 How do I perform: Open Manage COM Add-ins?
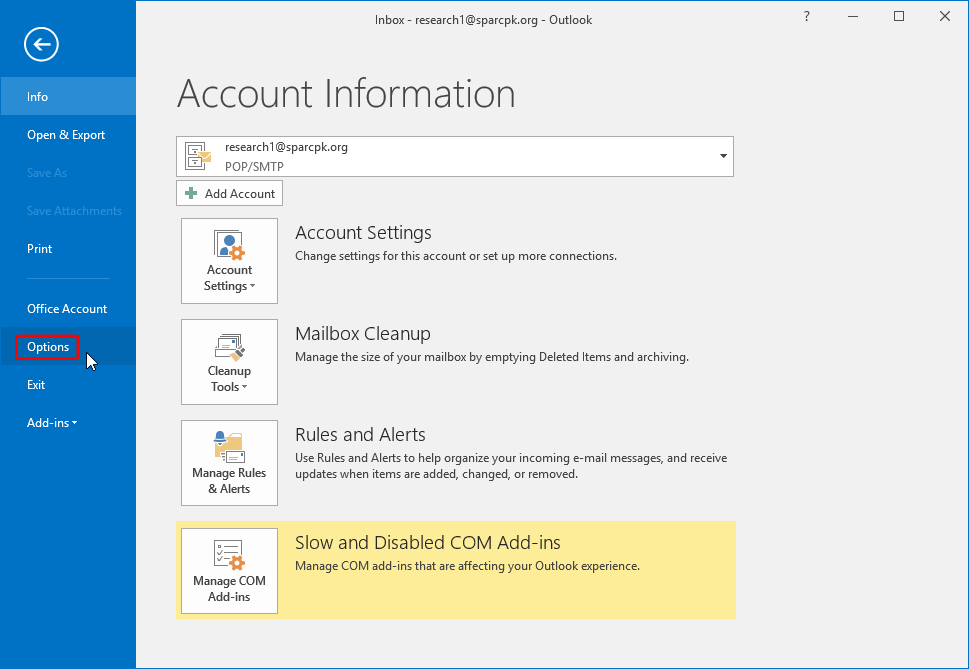[229, 571]
